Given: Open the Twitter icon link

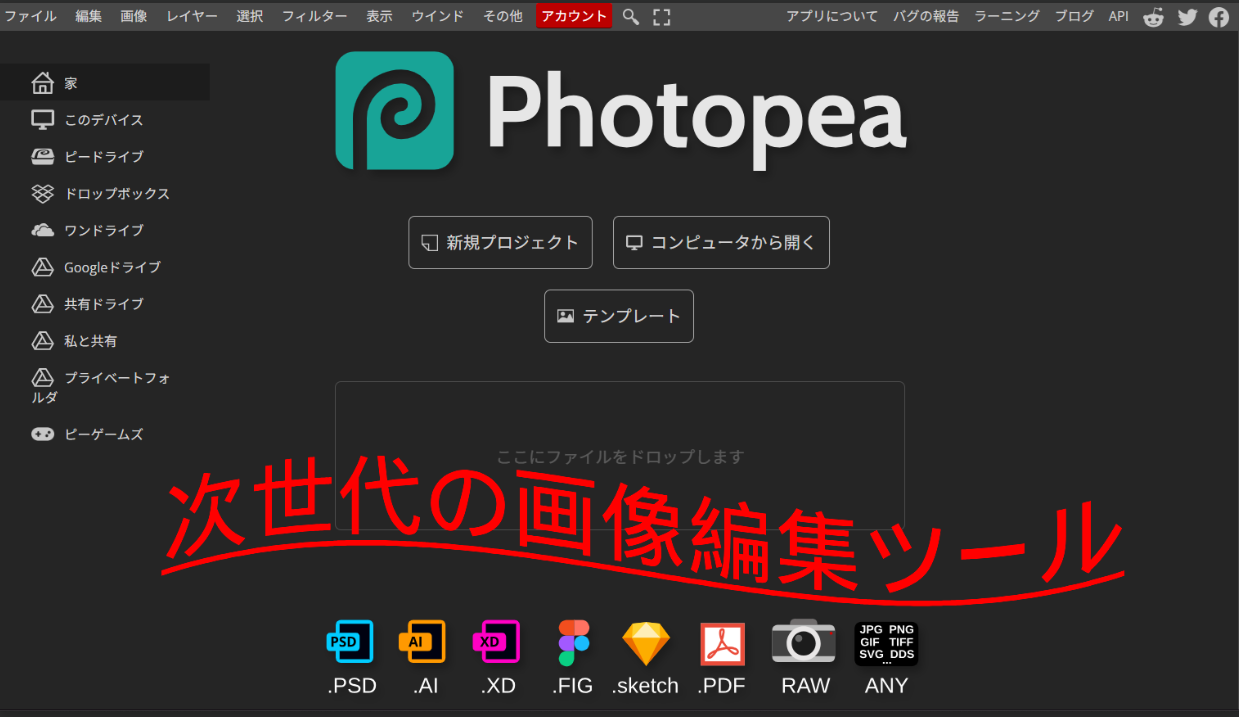Looking at the screenshot, I should point(1187,17).
